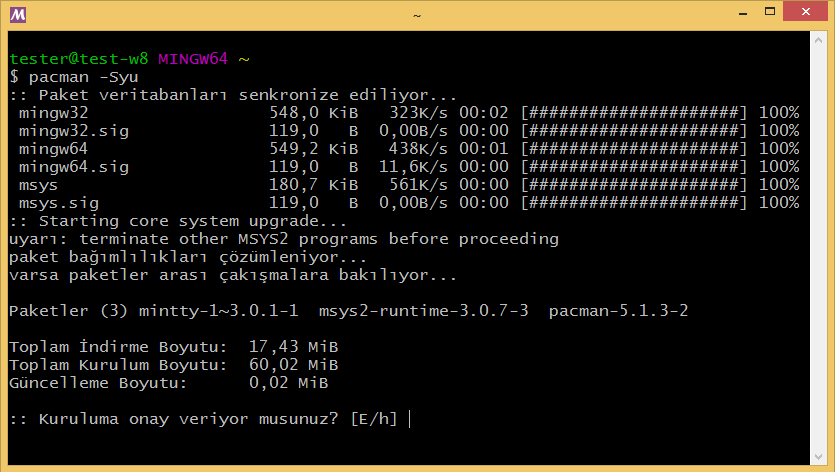Image resolution: width=835 pixels, height=472 pixels.
Task: Click the '180,7 KiB' size value
Action: click(314, 185)
